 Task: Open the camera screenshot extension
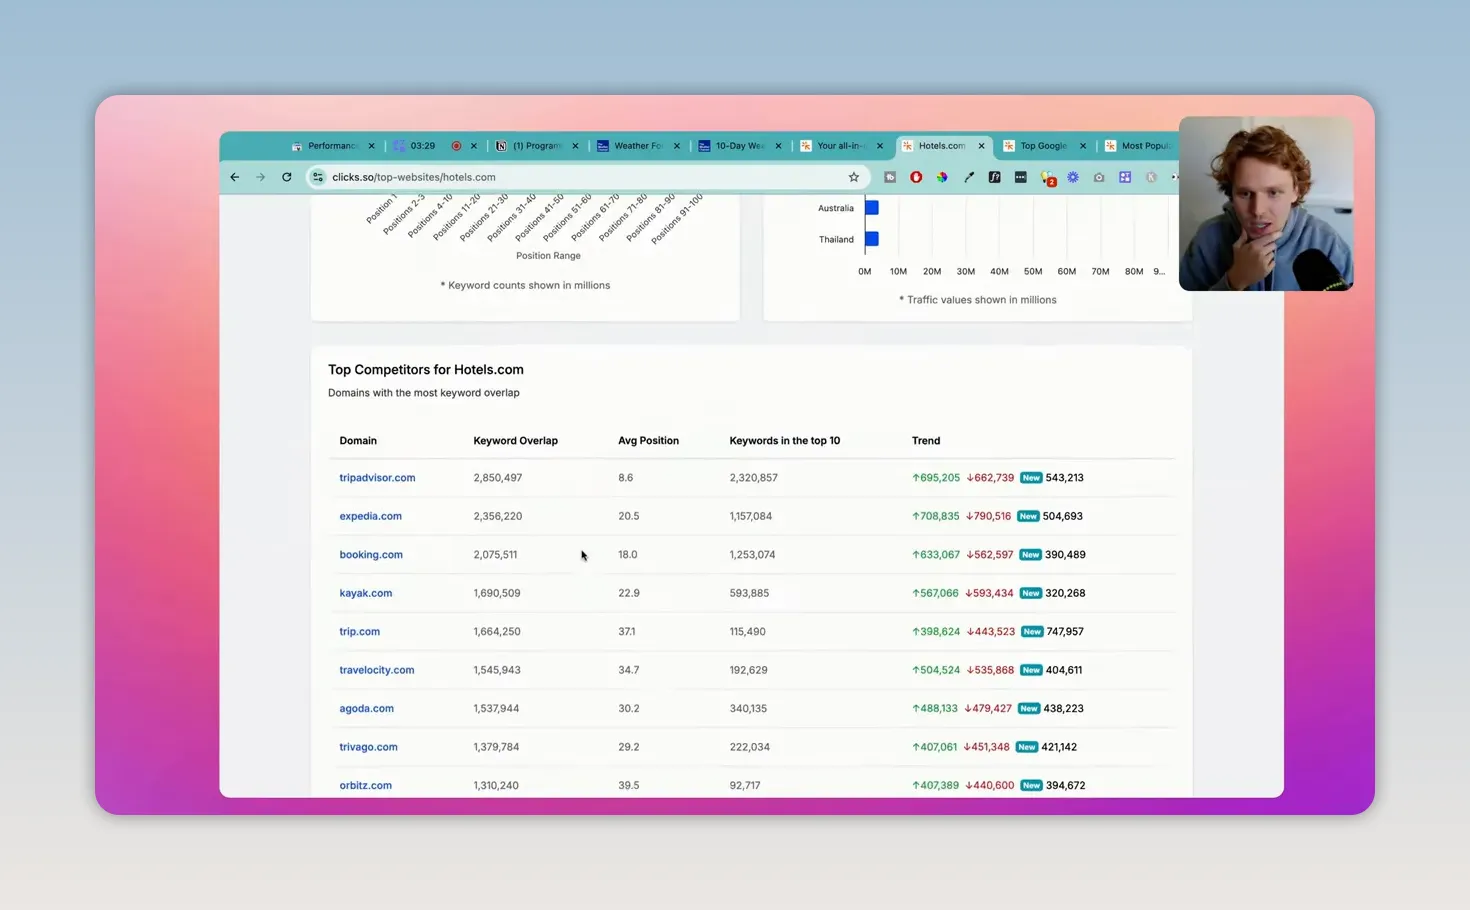(1099, 177)
